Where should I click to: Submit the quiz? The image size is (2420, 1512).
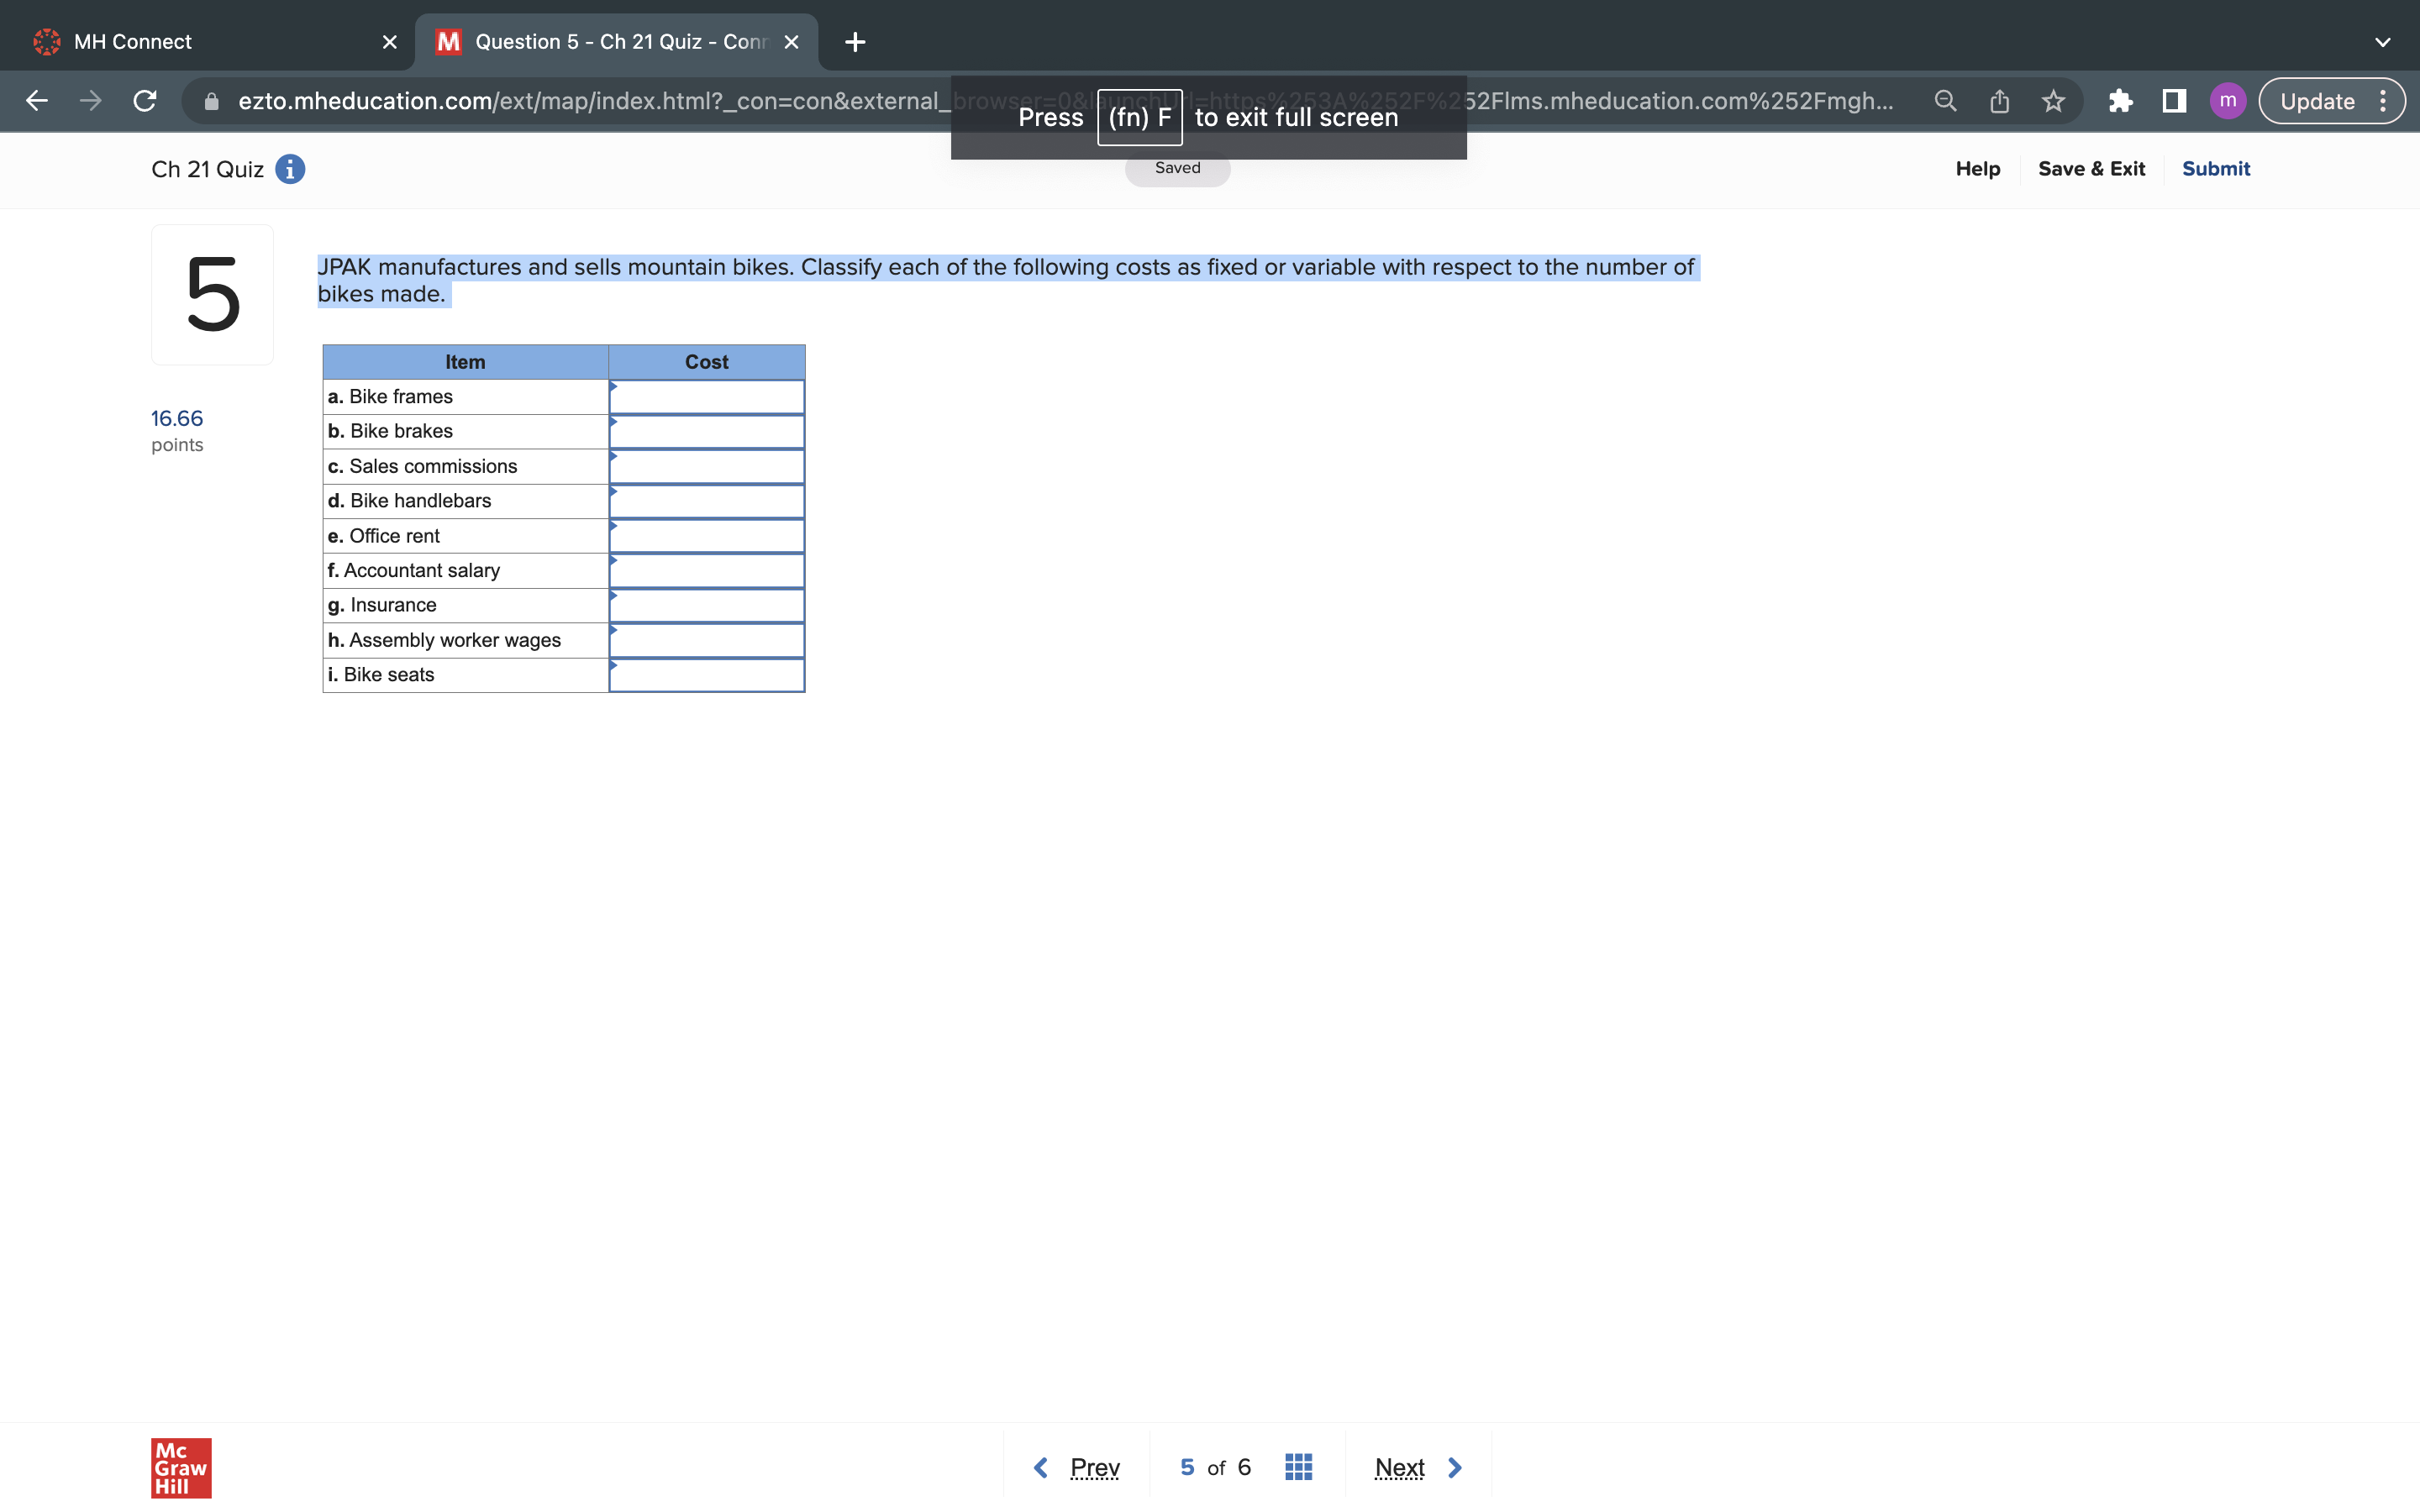click(x=2215, y=169)
